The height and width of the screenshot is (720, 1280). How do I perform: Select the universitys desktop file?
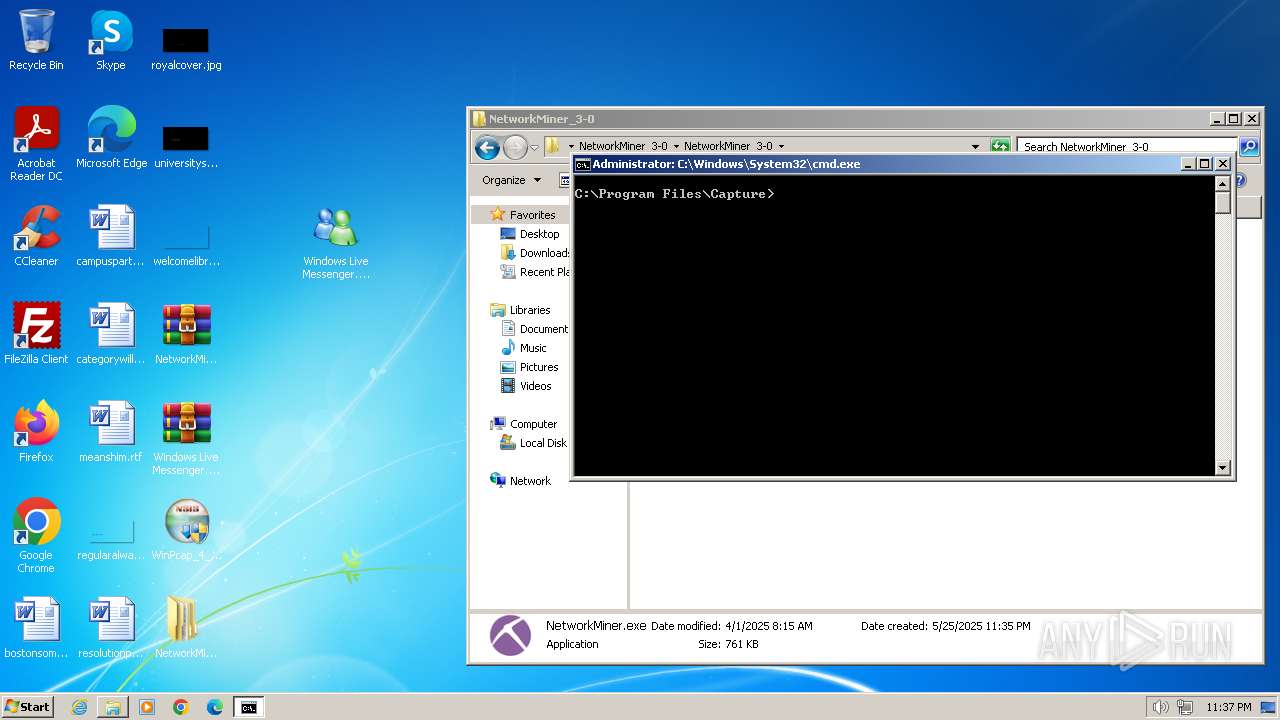point(186,147)
